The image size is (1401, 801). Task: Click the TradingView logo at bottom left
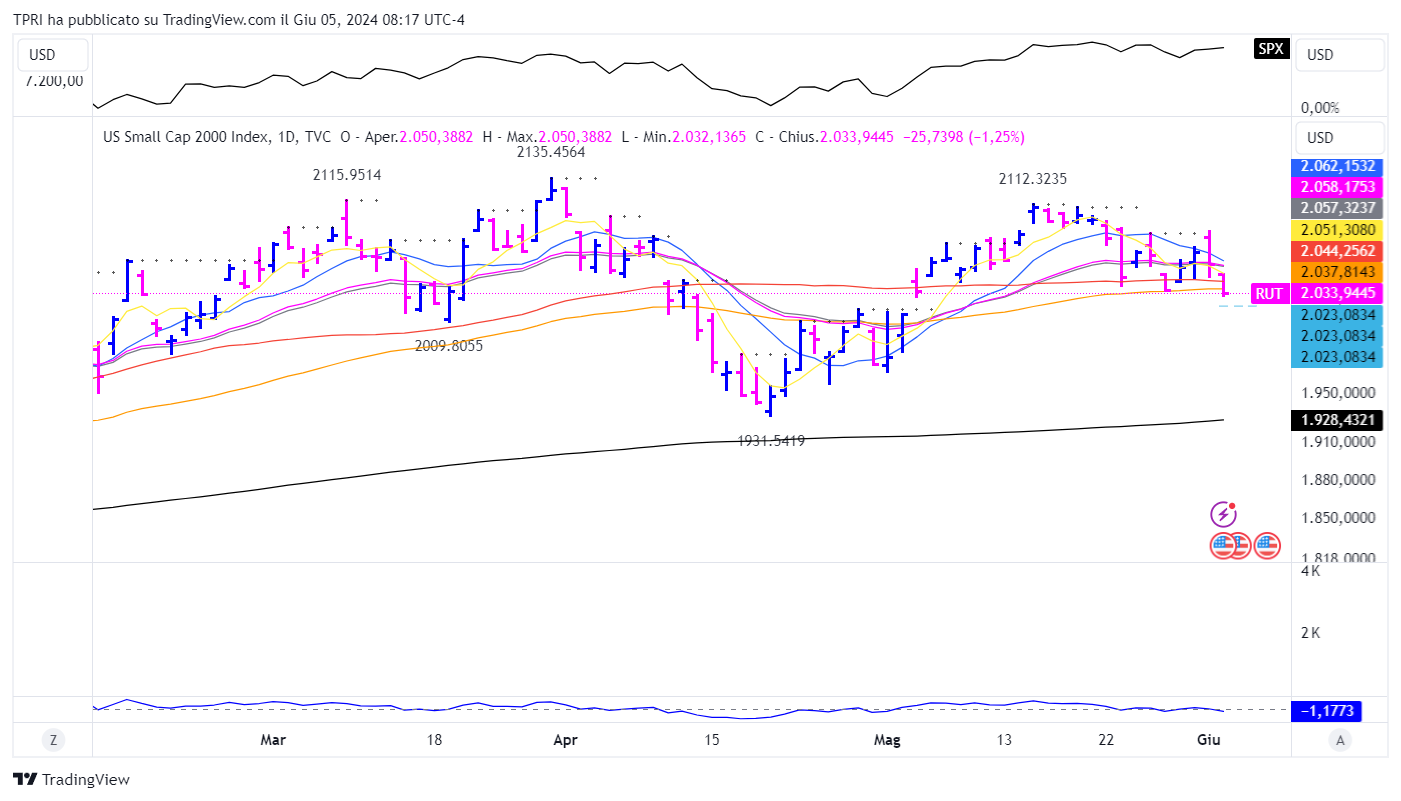pyautogui.click(x=71, y=780)
